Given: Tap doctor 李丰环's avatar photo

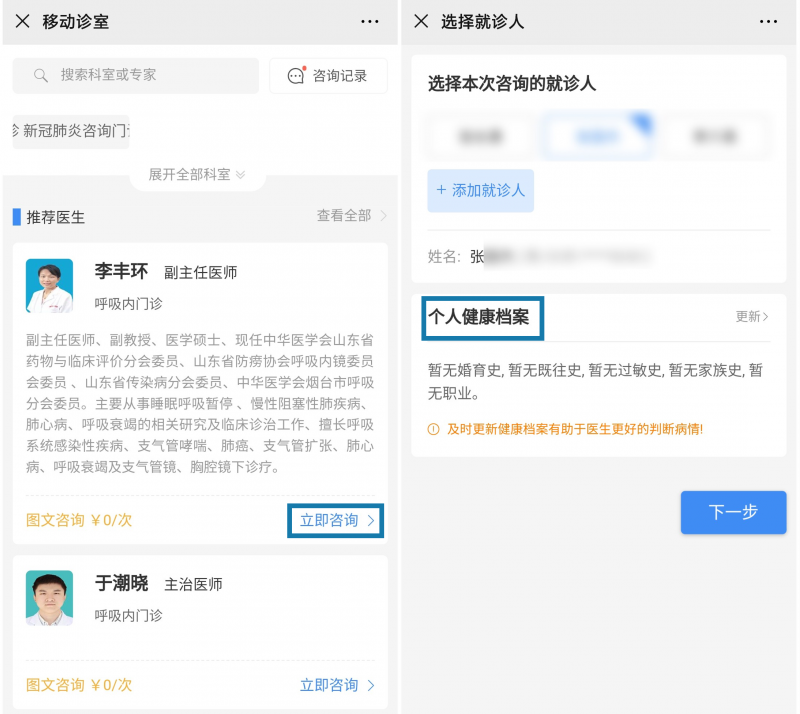Looking at the screenshot, I should pos(49,286).
